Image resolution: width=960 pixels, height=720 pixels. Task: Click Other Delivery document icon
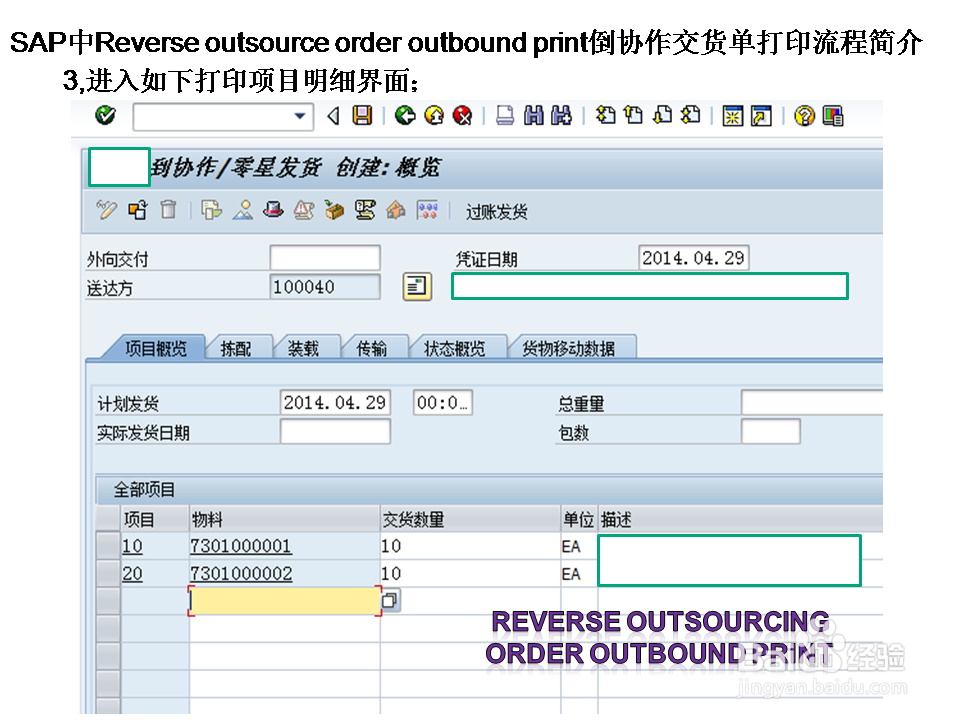(x=138, y=210)
